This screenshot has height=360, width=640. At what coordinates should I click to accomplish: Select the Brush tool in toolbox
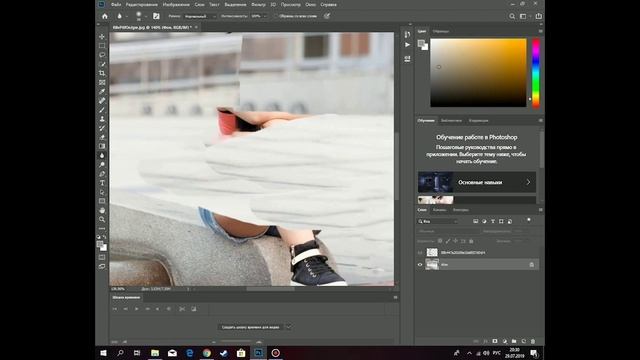click(102, 110)
